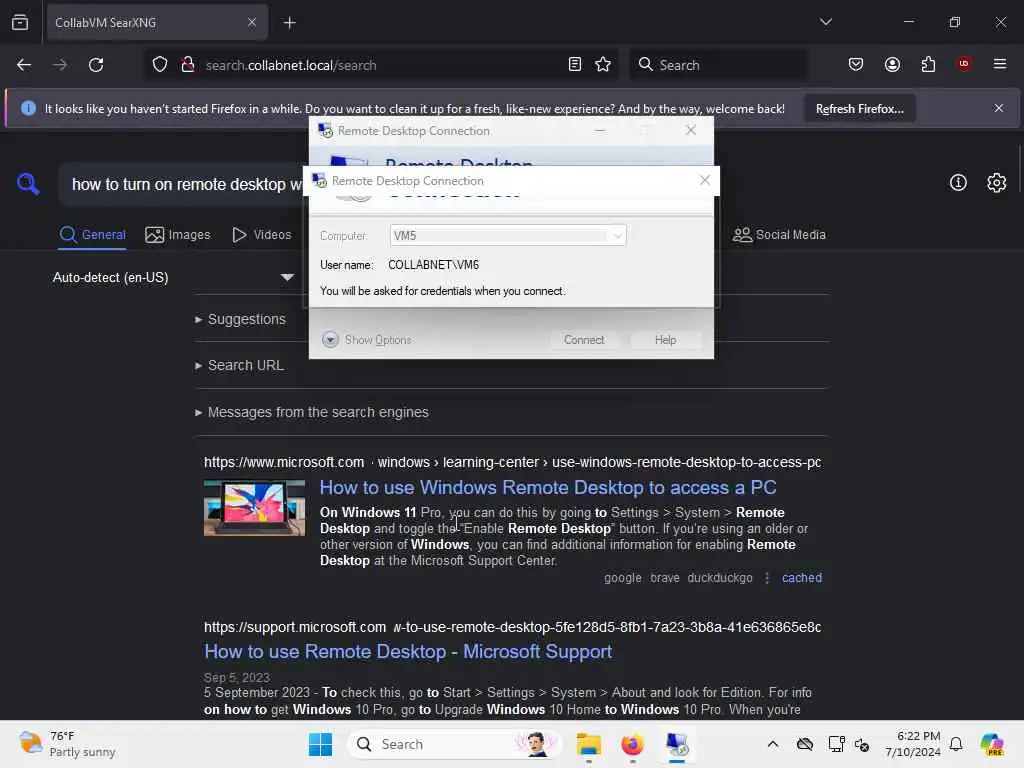Image resolution: width=1024 pixels, height=768 pixels.
Task: Click the Surface laptop result thumbnail
Action: click(x=254, y=508)
